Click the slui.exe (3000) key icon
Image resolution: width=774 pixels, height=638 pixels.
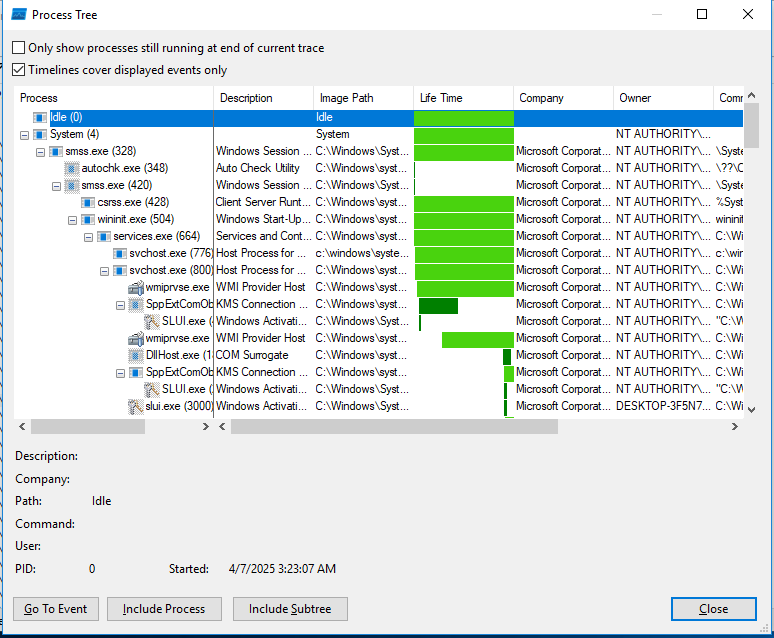[x=136, y=406]
